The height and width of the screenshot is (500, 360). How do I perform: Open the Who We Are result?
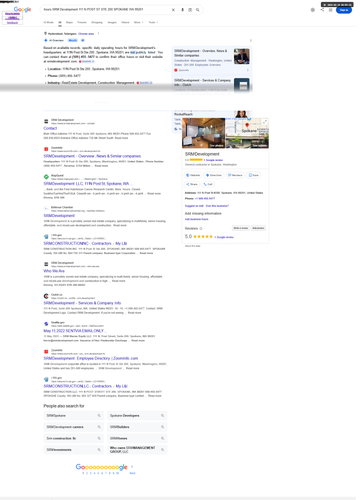tap(54, 271)
